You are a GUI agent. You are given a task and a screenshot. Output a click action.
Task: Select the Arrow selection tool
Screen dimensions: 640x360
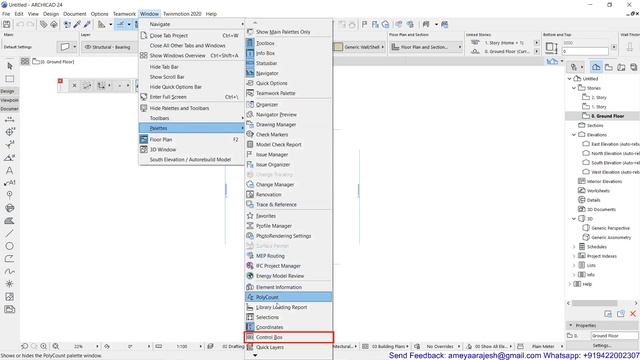click(10, 65)
